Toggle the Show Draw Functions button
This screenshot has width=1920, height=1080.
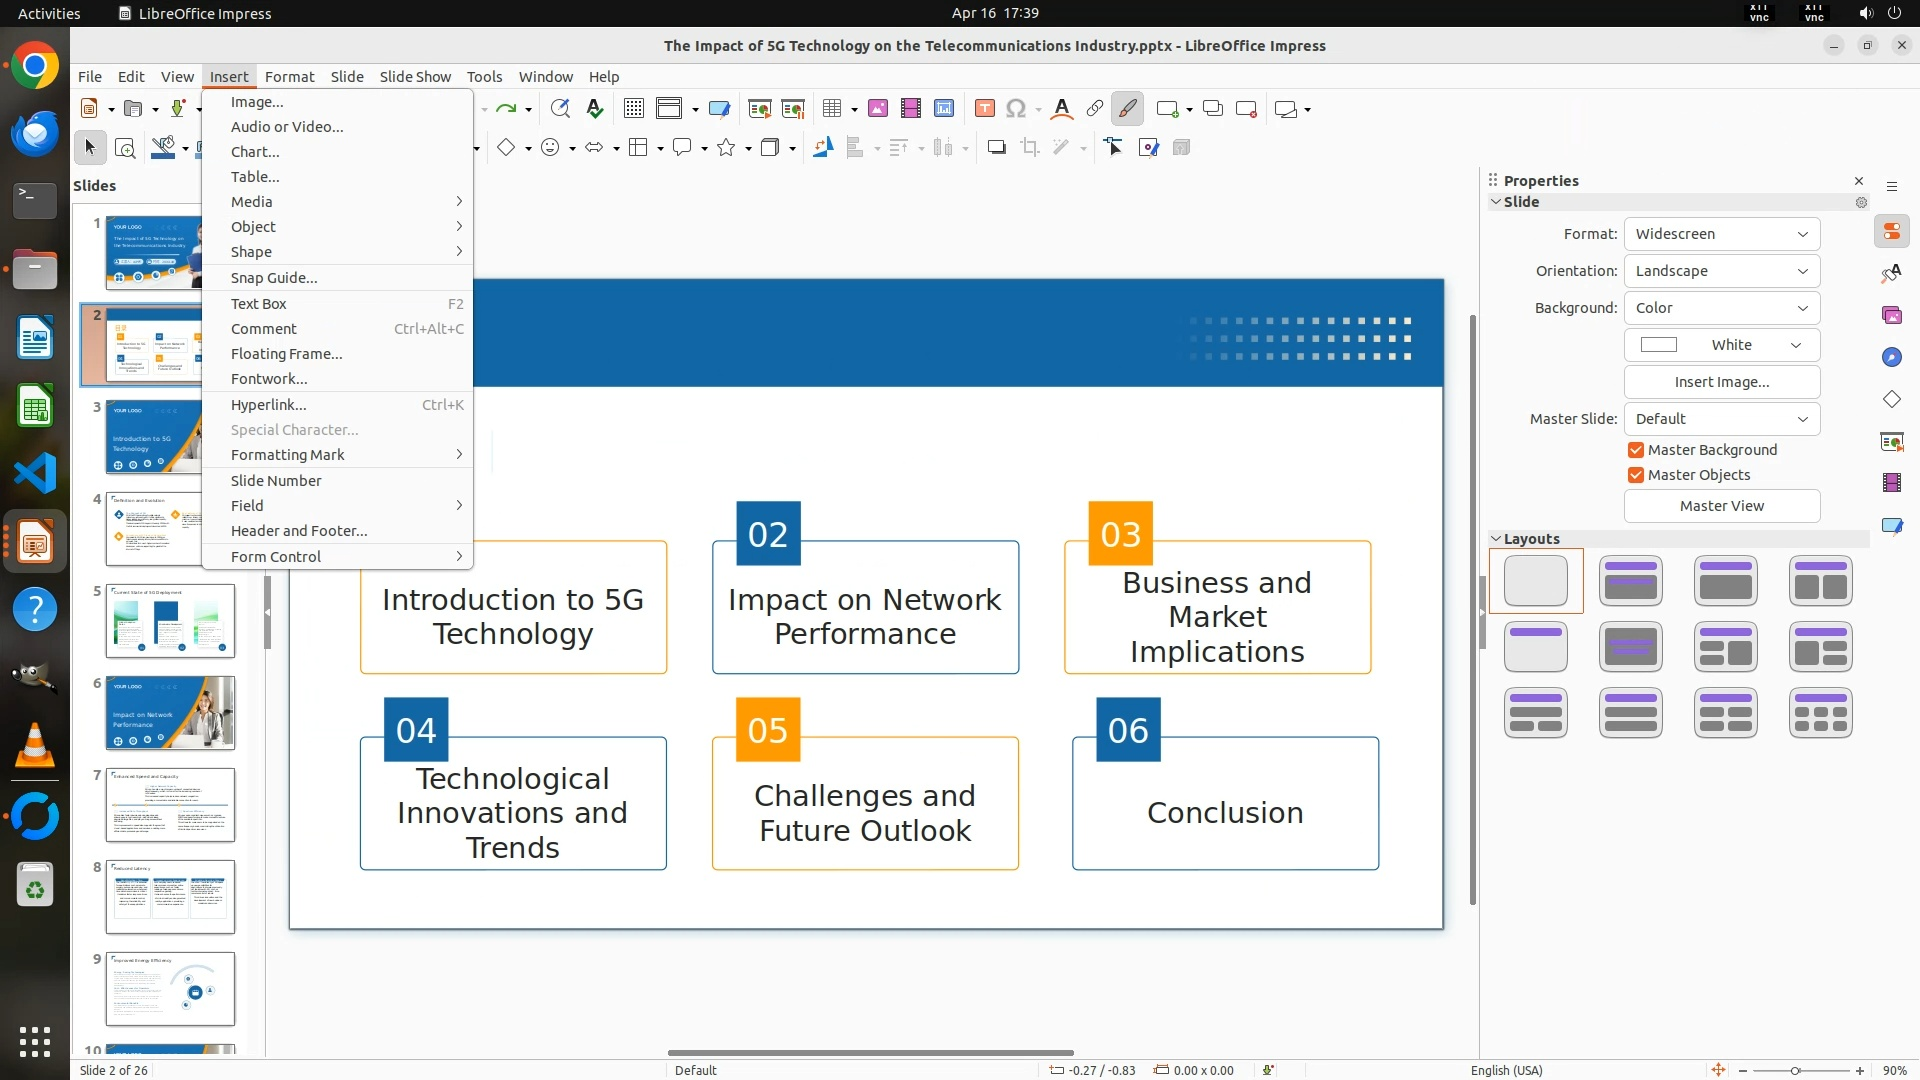(1127, 109)
